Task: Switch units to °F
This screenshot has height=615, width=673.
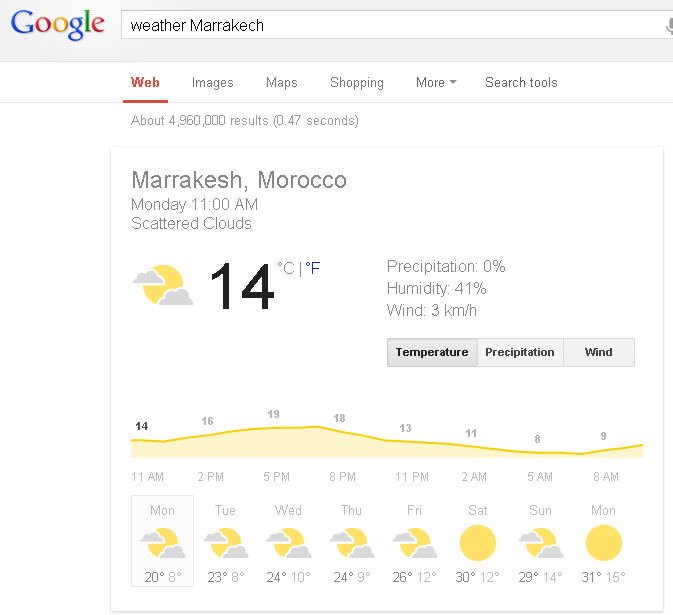Action: coord(313,268)
